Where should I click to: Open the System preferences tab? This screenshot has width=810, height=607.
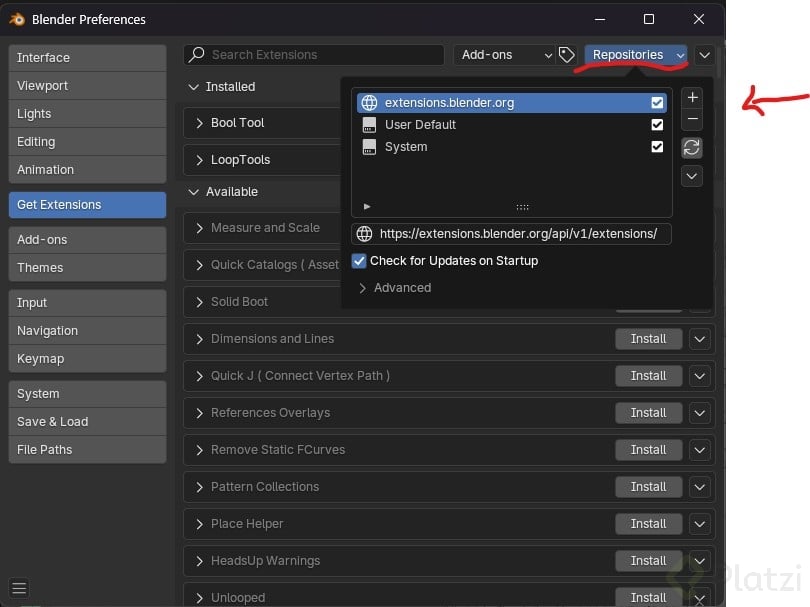click(87, 394)
